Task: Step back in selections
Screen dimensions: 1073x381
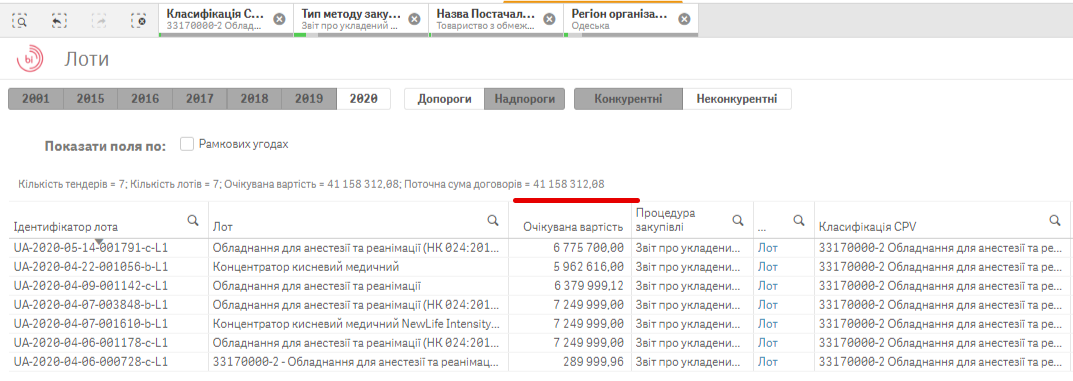Action: (x=60, y=21)
